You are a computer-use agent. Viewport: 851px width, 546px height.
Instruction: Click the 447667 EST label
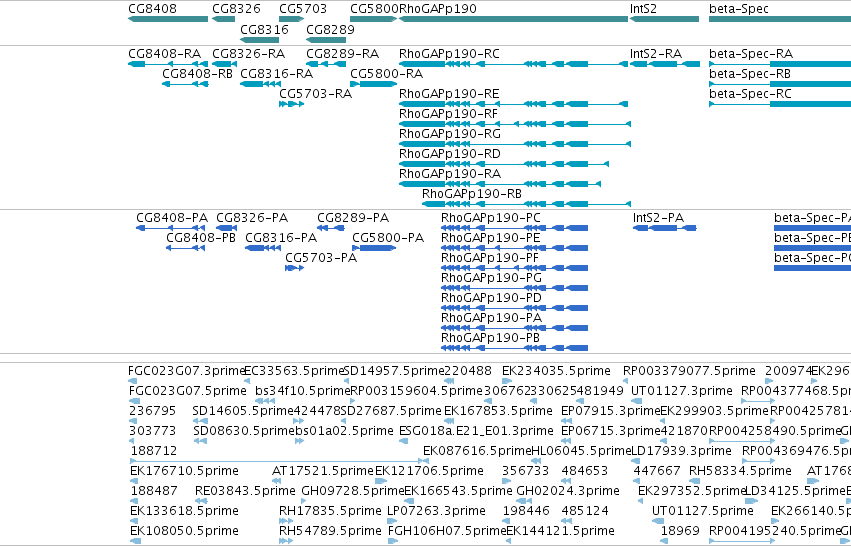[657, 472]
